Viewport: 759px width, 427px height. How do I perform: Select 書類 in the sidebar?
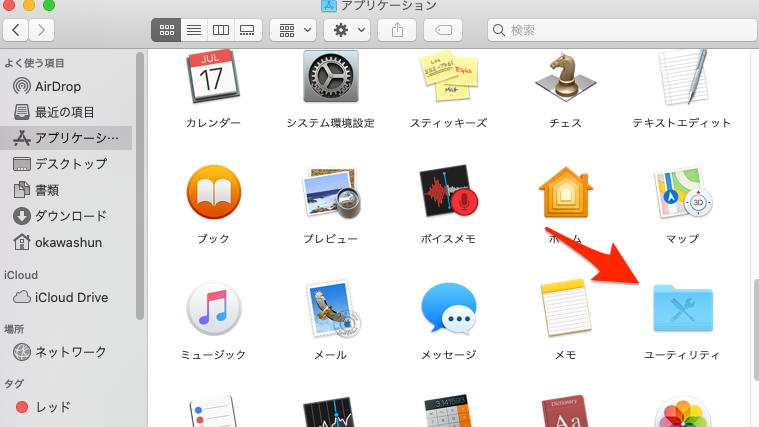pos(66,190)
